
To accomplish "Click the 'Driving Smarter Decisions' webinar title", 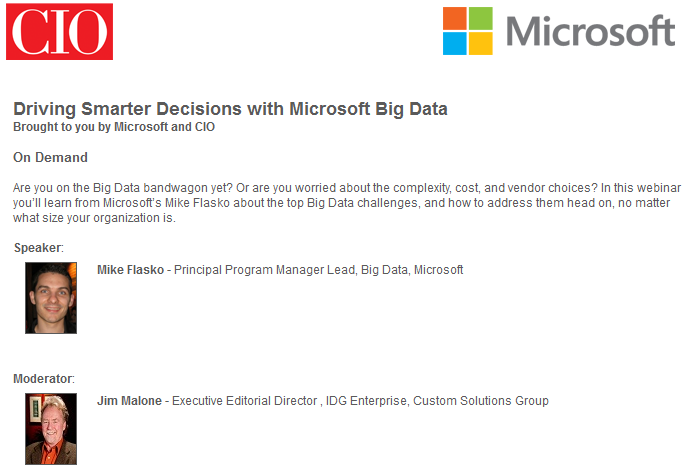I will point(230,109).
